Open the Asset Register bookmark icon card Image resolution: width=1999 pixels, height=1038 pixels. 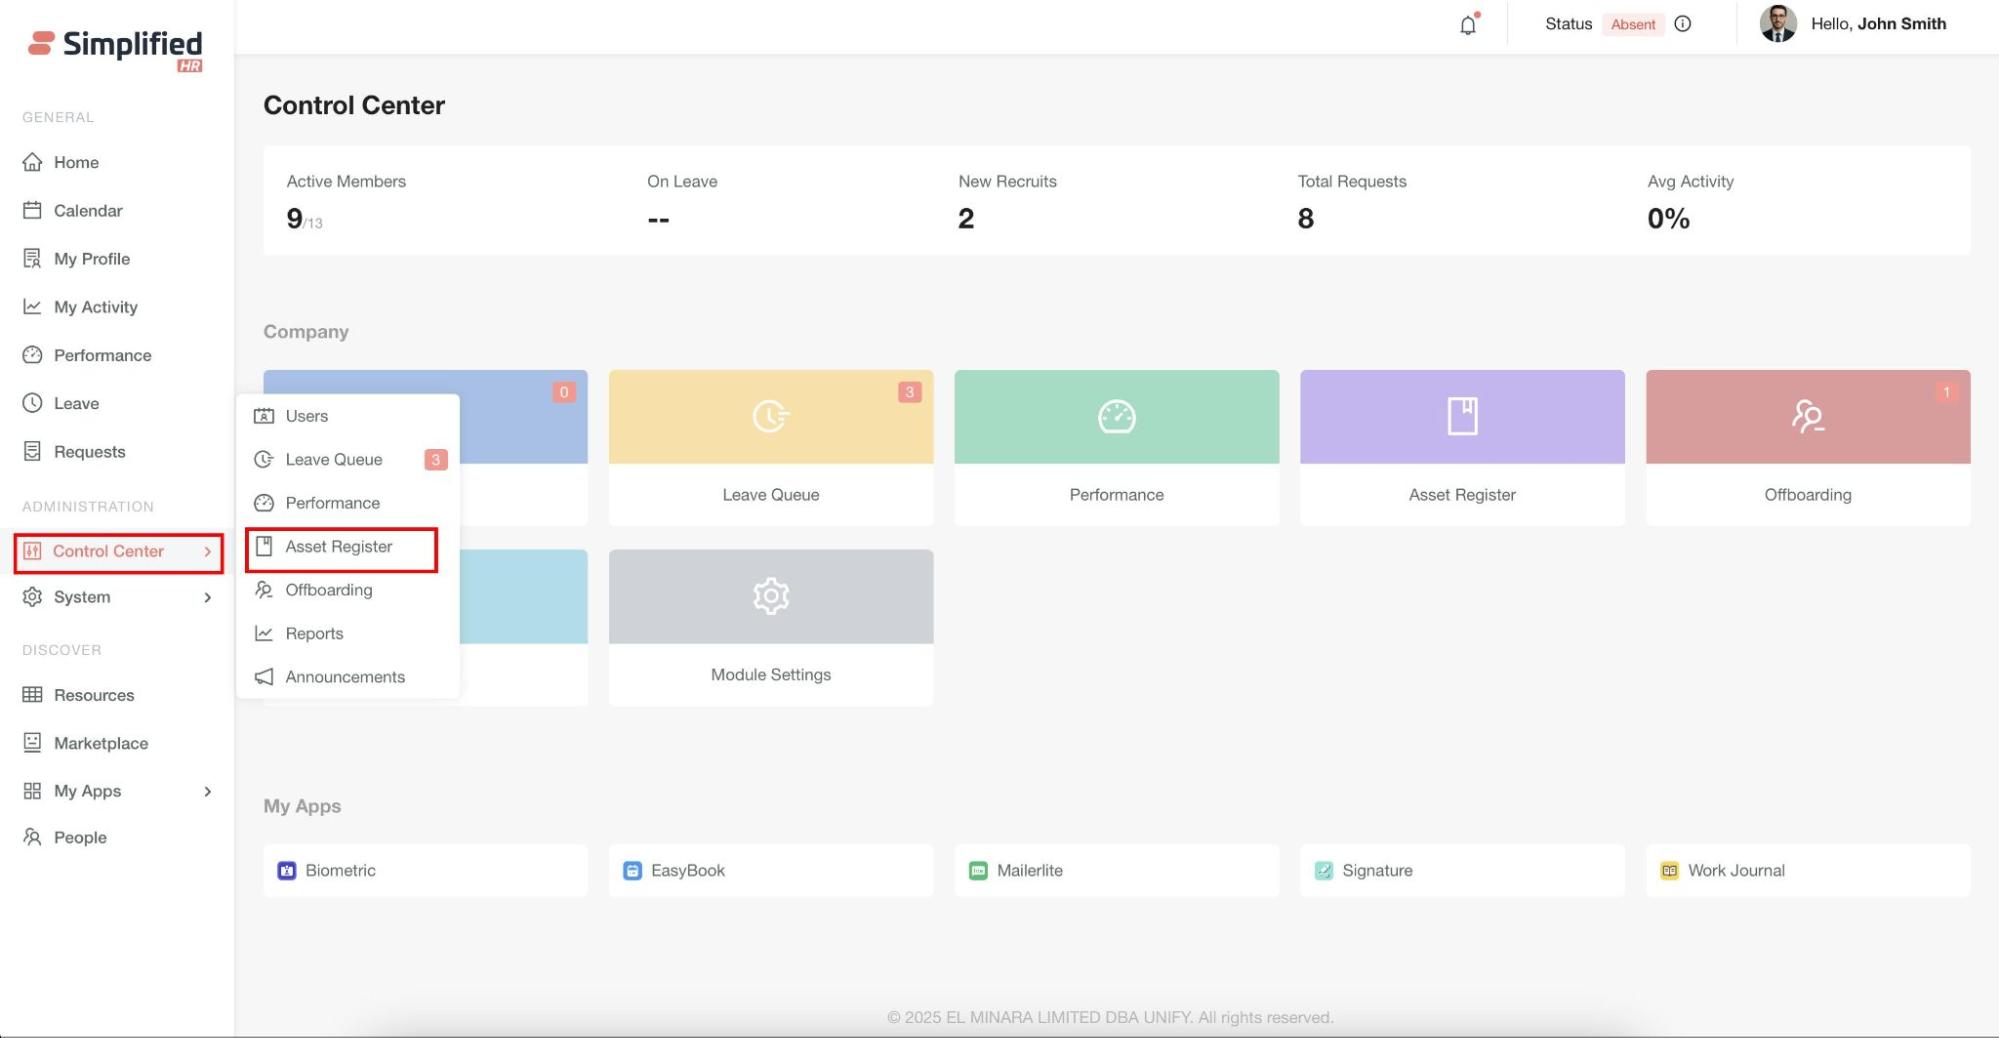[x=1461, y=417]
